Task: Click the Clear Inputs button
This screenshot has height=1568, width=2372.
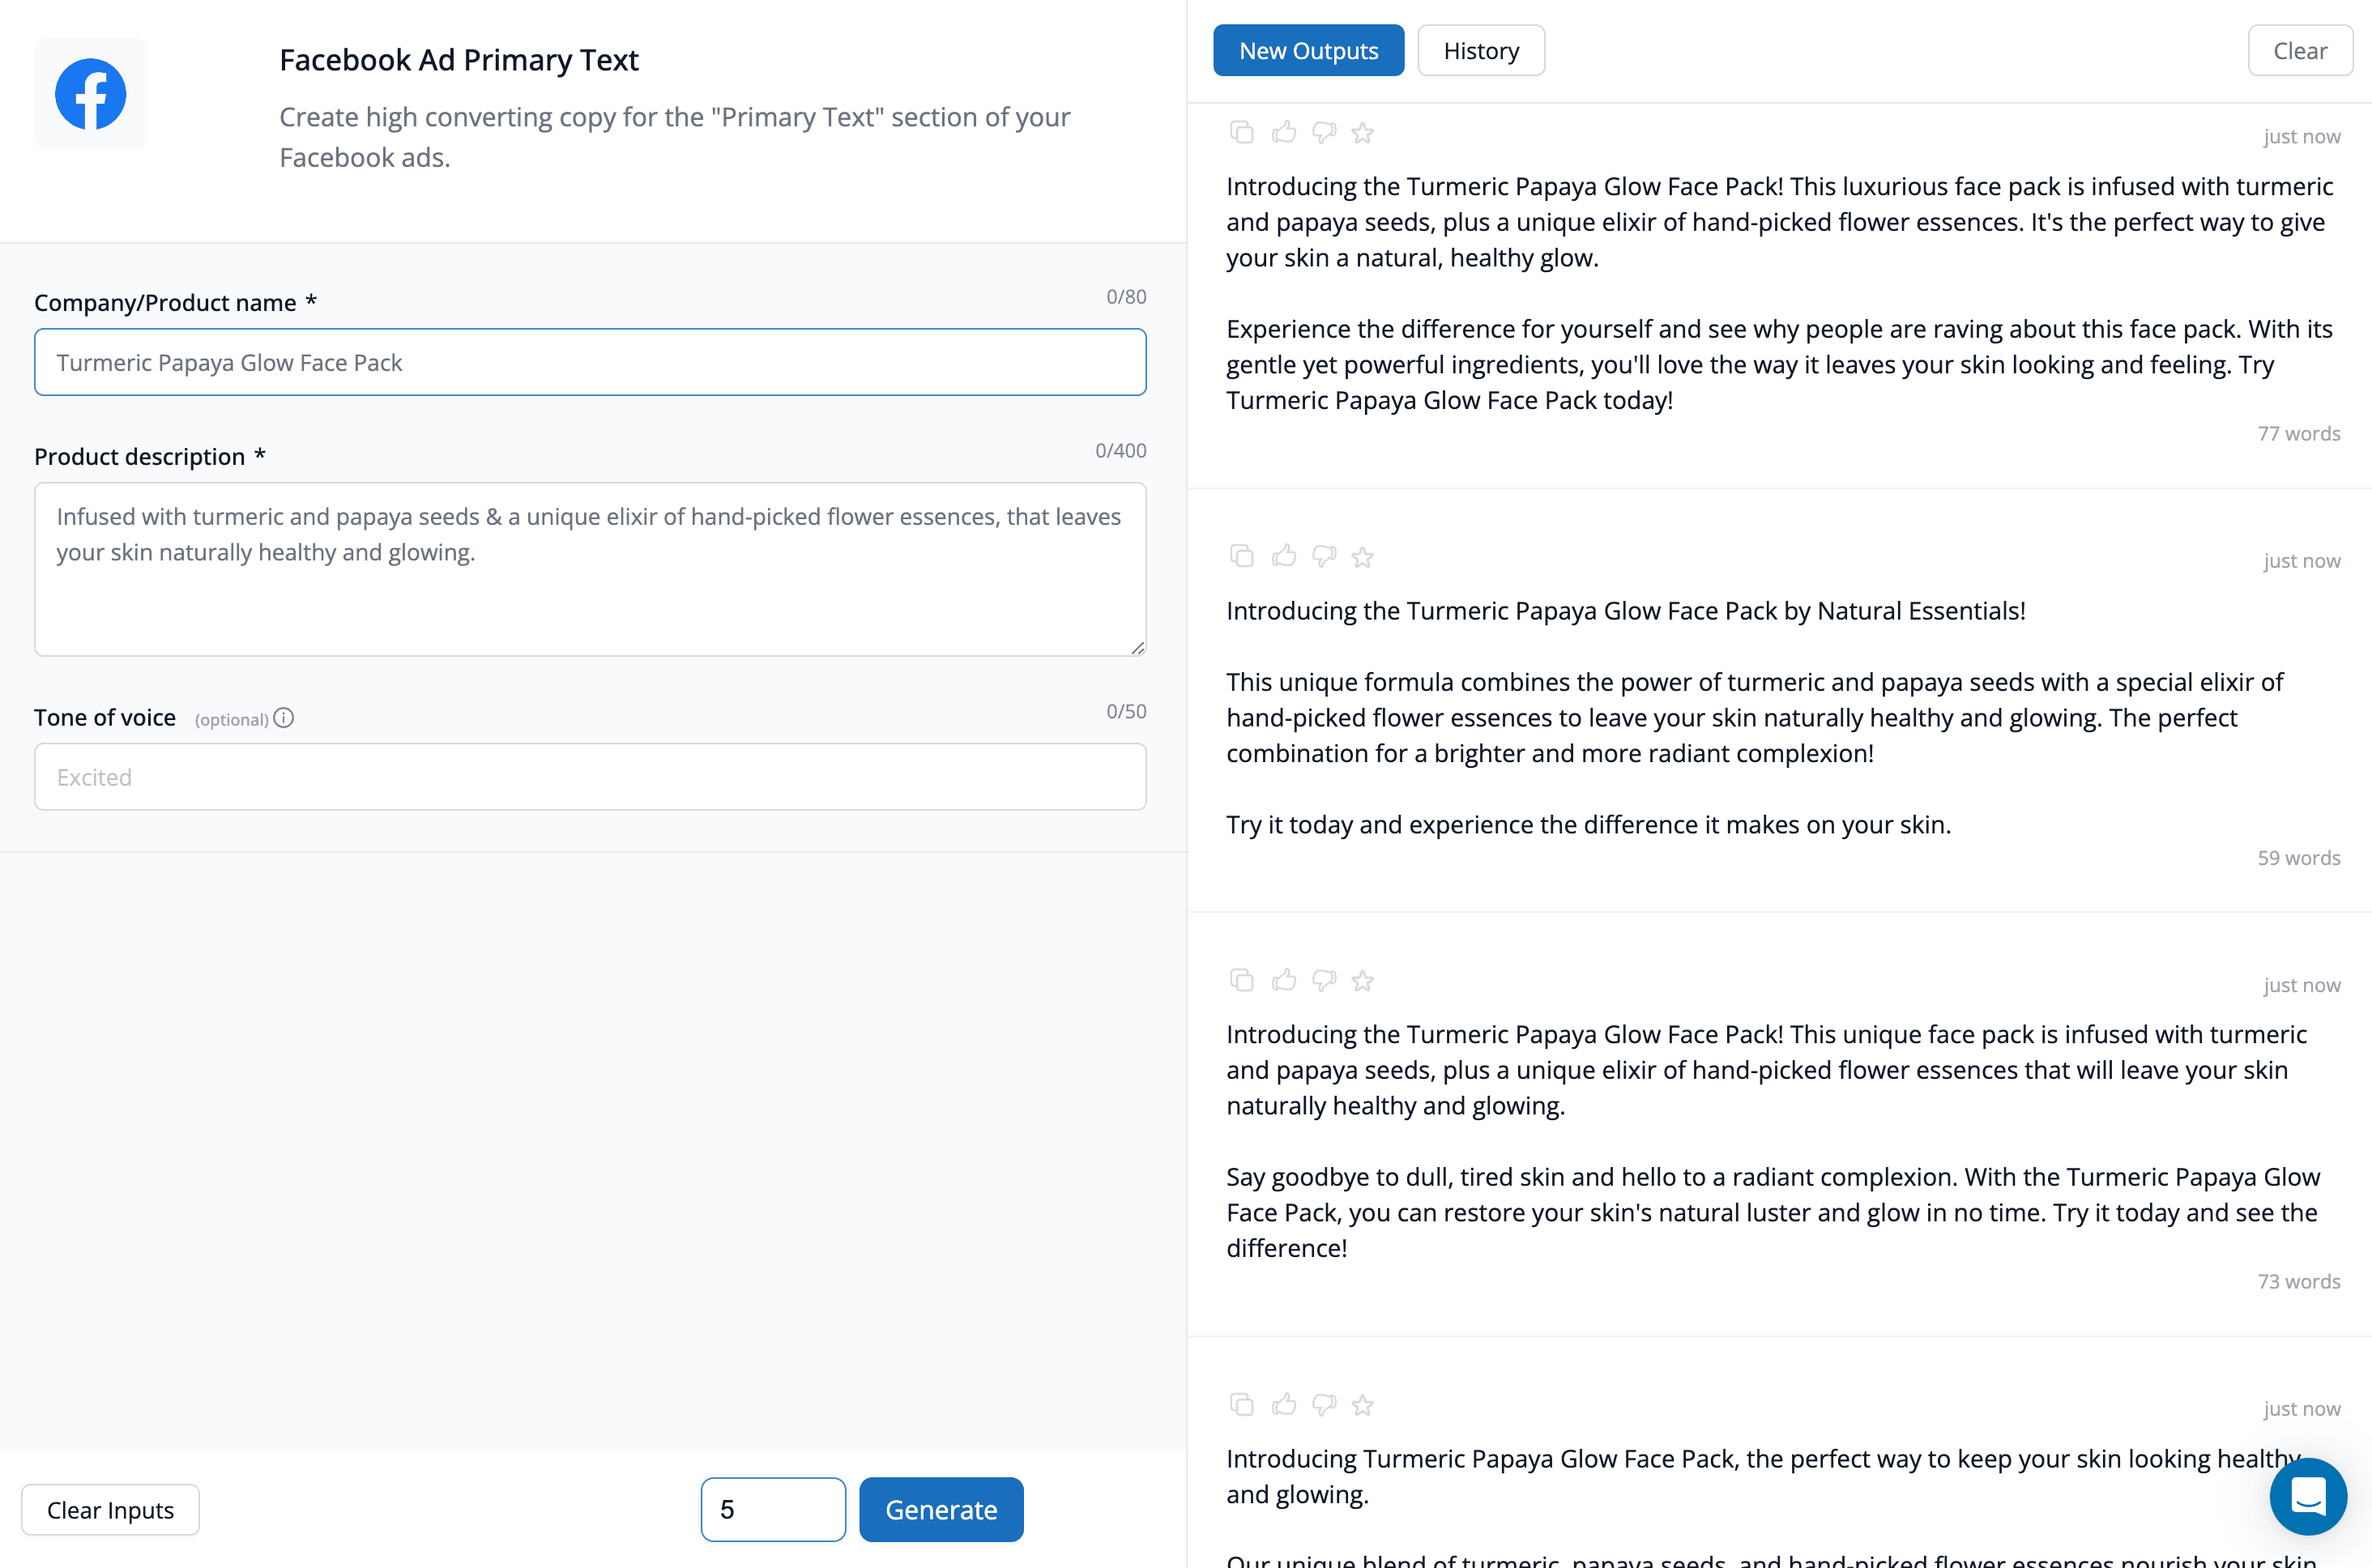Action: tap(110, 1509)
